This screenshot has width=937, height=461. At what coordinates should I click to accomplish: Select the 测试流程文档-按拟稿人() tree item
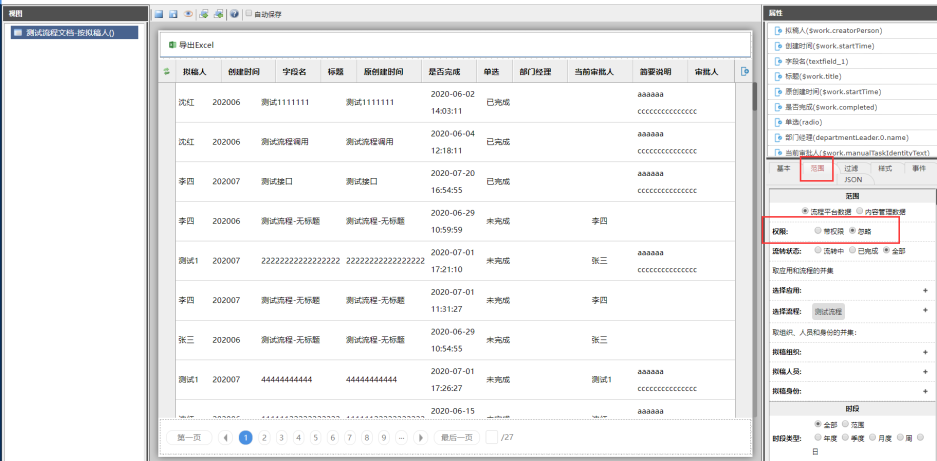point(69,33)
